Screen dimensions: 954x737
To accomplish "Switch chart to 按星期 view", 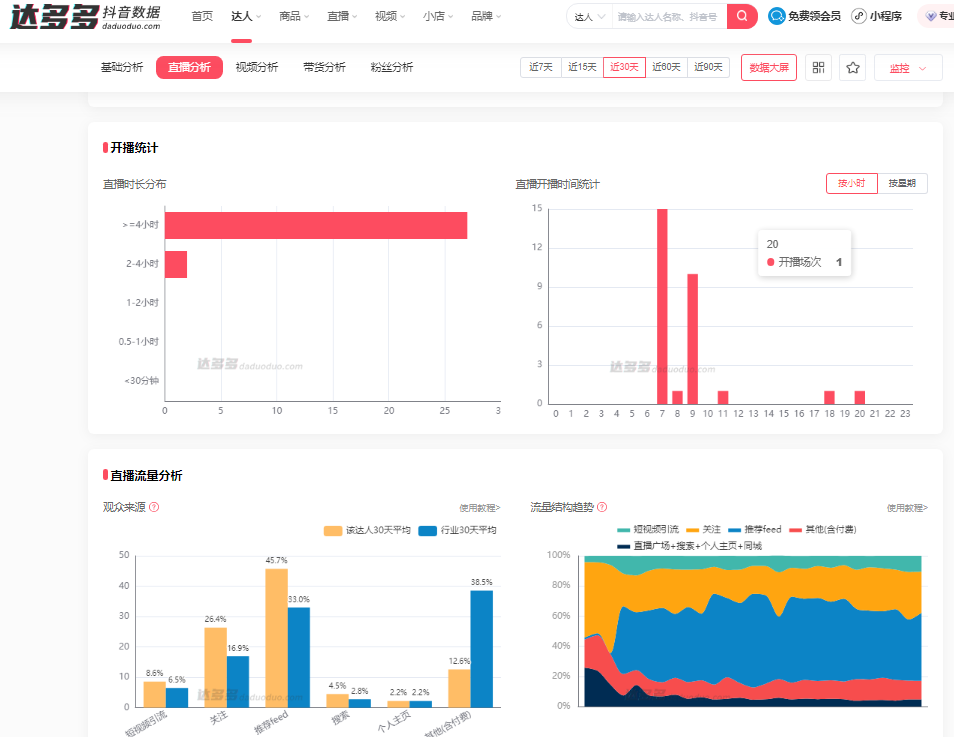I will (x=902, y=184).
